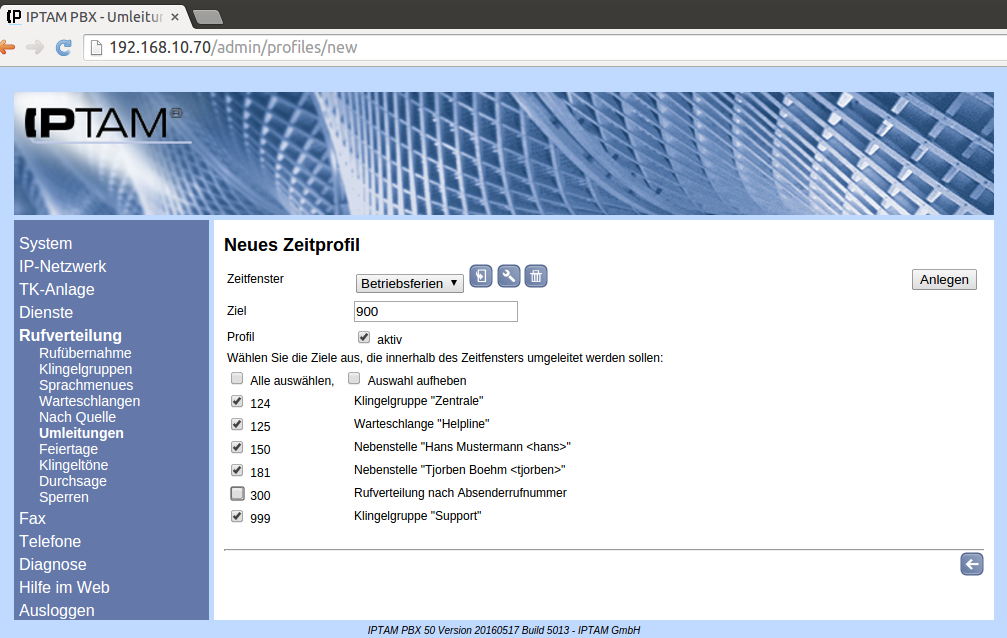Click the wrench edit icon
Viewport: 1007px width, 638px height.
point(509,277)
